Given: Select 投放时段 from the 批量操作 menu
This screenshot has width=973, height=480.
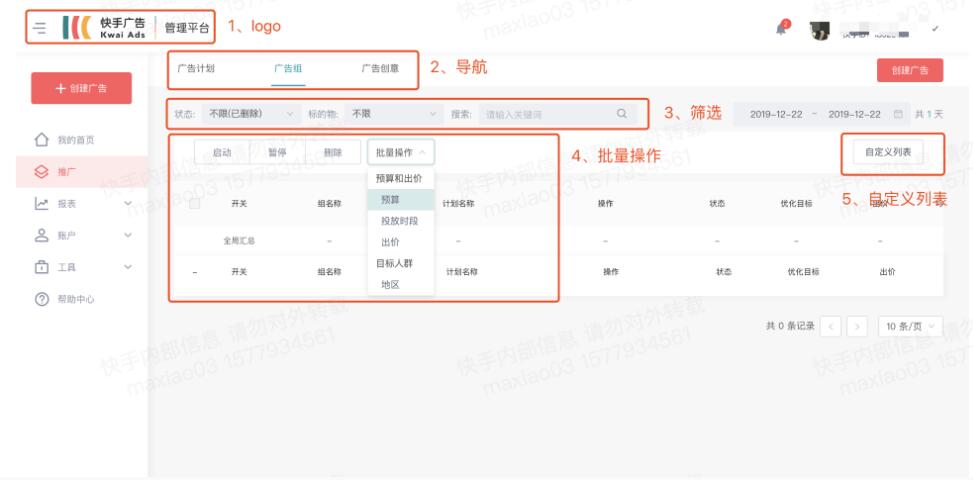Looking at the screenshot, I should 399,221.
